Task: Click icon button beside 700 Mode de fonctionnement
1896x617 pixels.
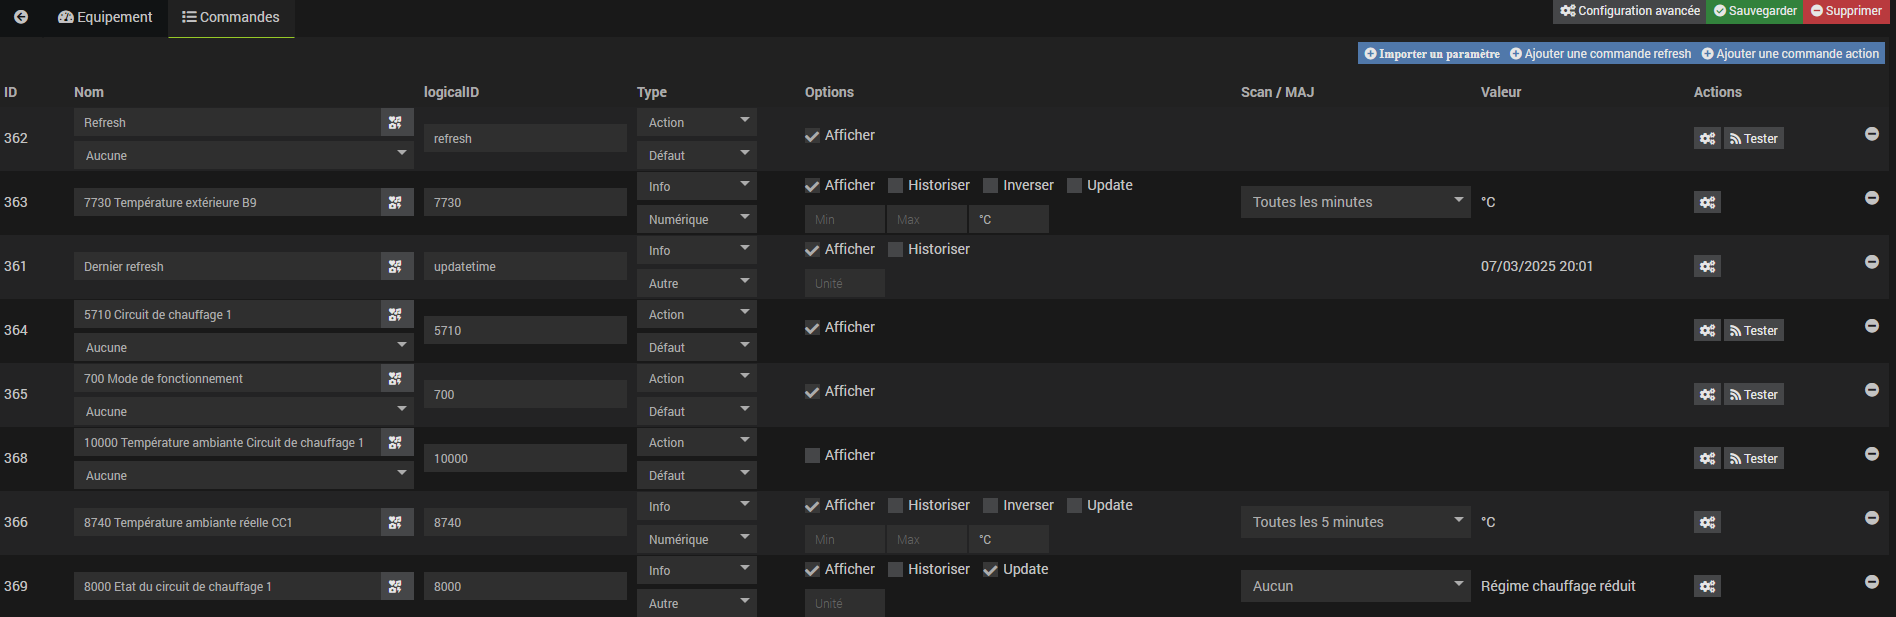Action: point(396,379)
